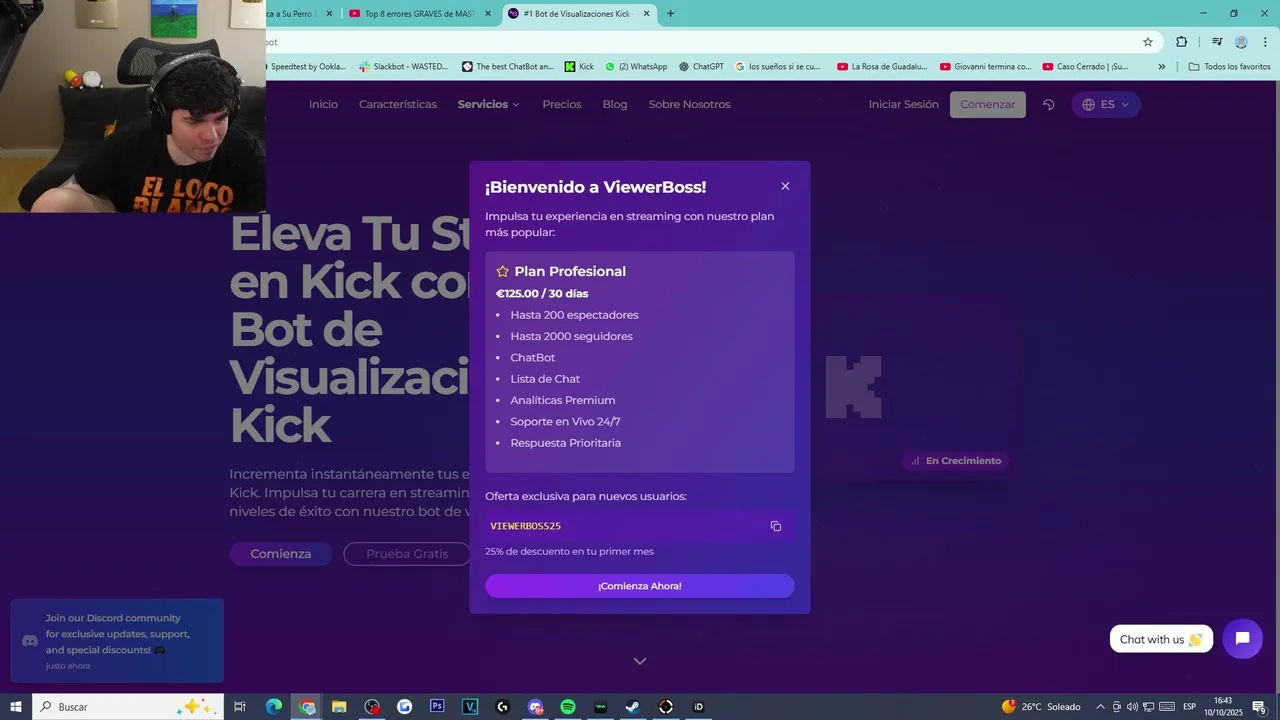Click the scroll-down chevron below popup
Screen dimensions: 1280x720
tap(640, 661)
